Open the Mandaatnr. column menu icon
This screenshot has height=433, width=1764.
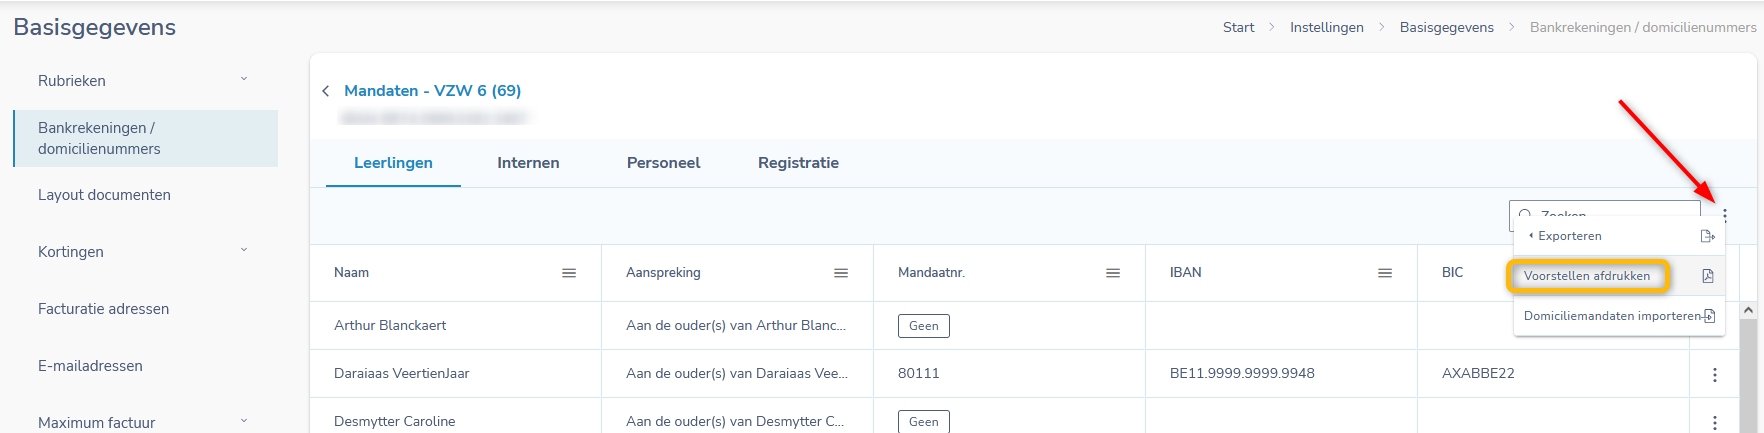point(1113,273)
